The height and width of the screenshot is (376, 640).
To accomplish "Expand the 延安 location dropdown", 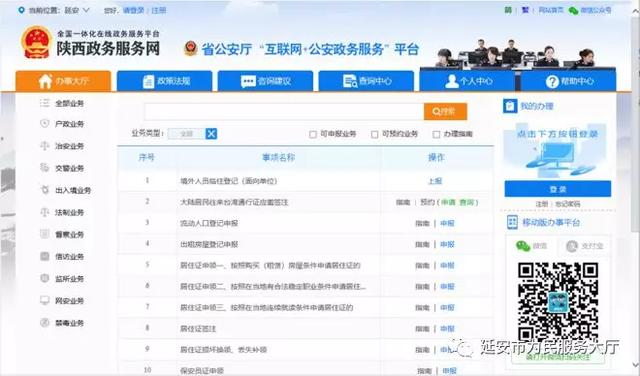I will click(77, 11).
